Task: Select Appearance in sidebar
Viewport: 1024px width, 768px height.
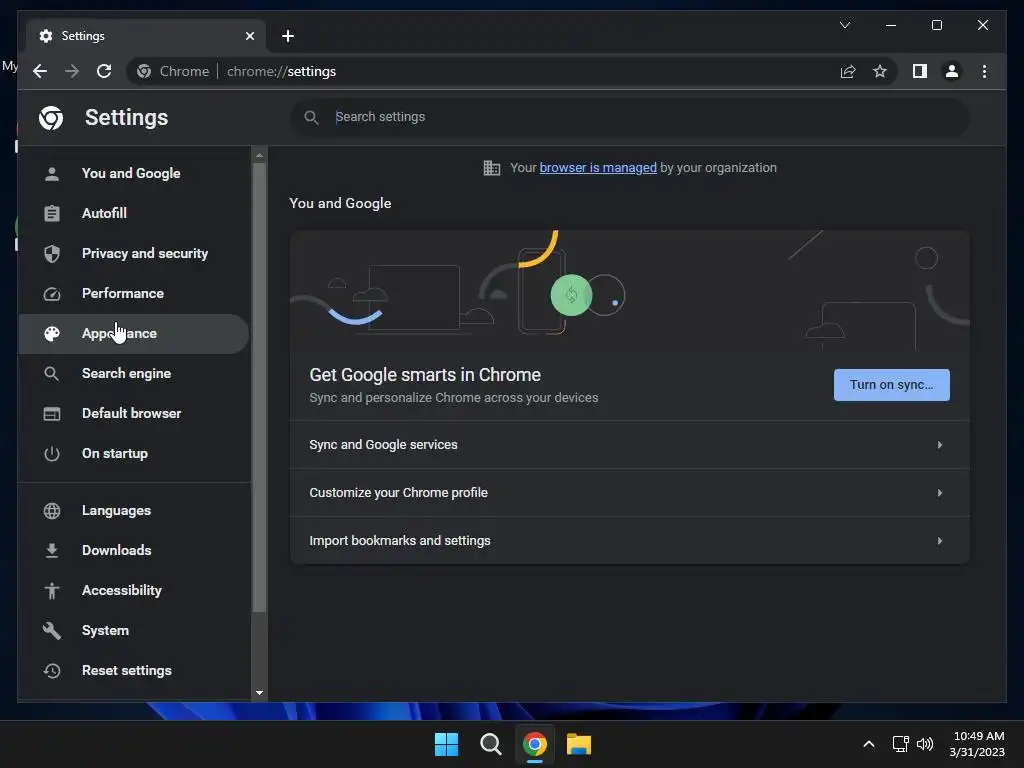Action: tap(134, 334)
